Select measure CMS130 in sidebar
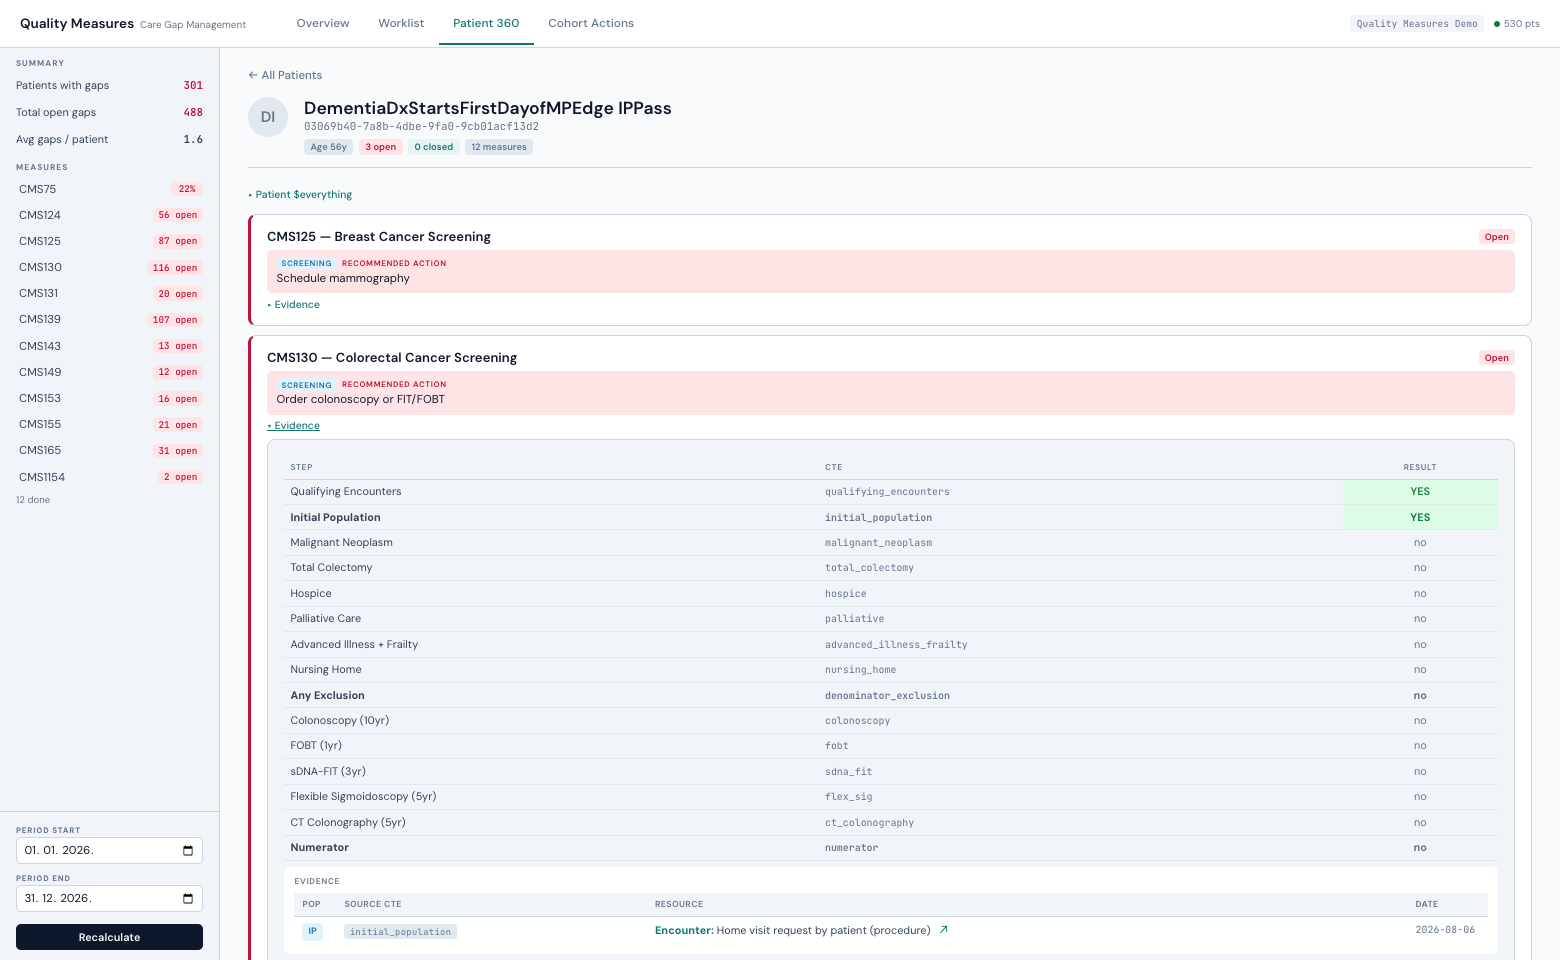This screenshot has width=1560, height=960. click(109, 267)
